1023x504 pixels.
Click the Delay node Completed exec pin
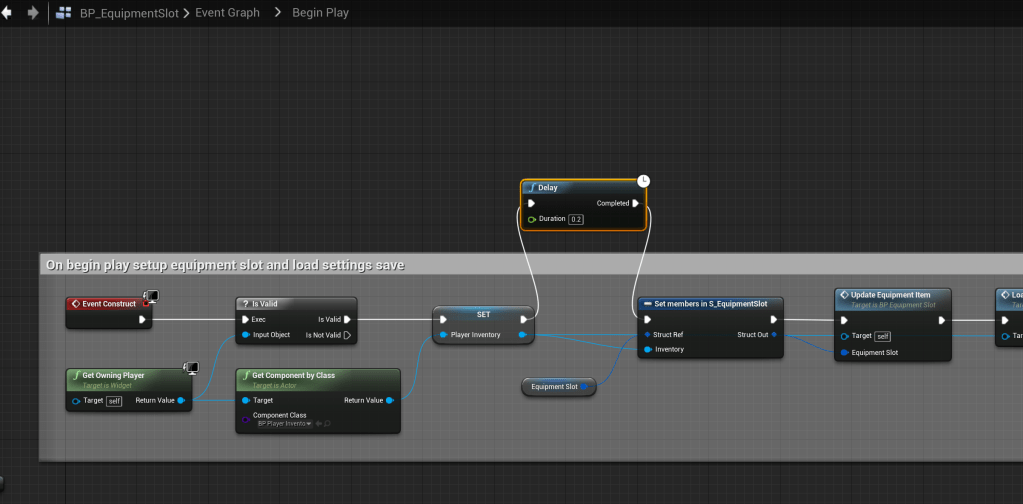[635, 203]
